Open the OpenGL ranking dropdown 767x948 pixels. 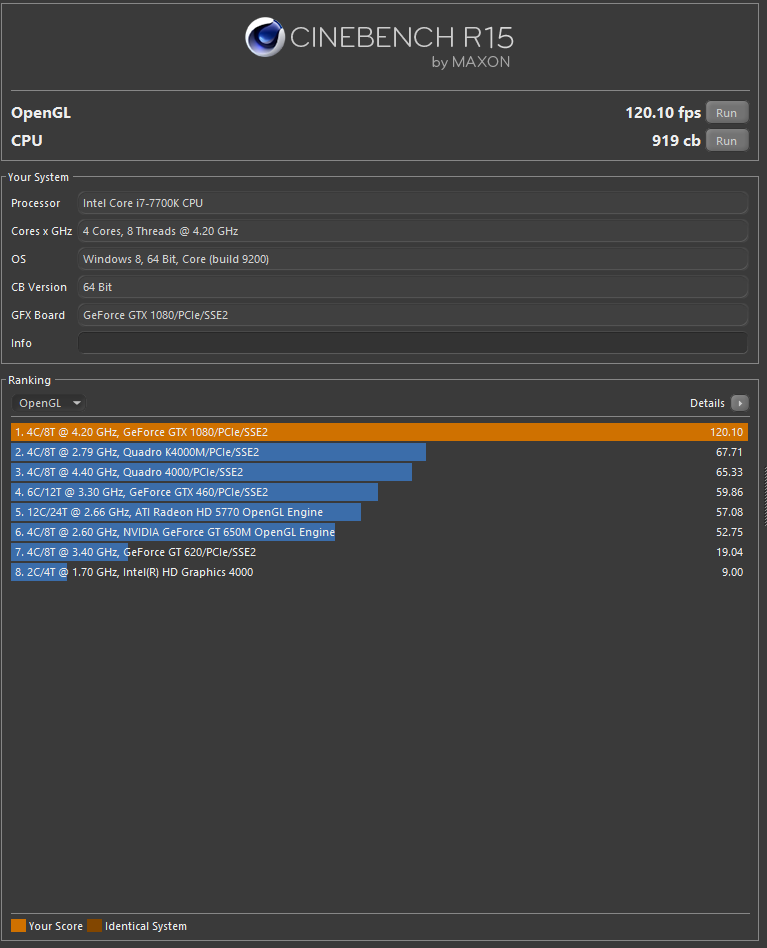(x=49, y=403)
